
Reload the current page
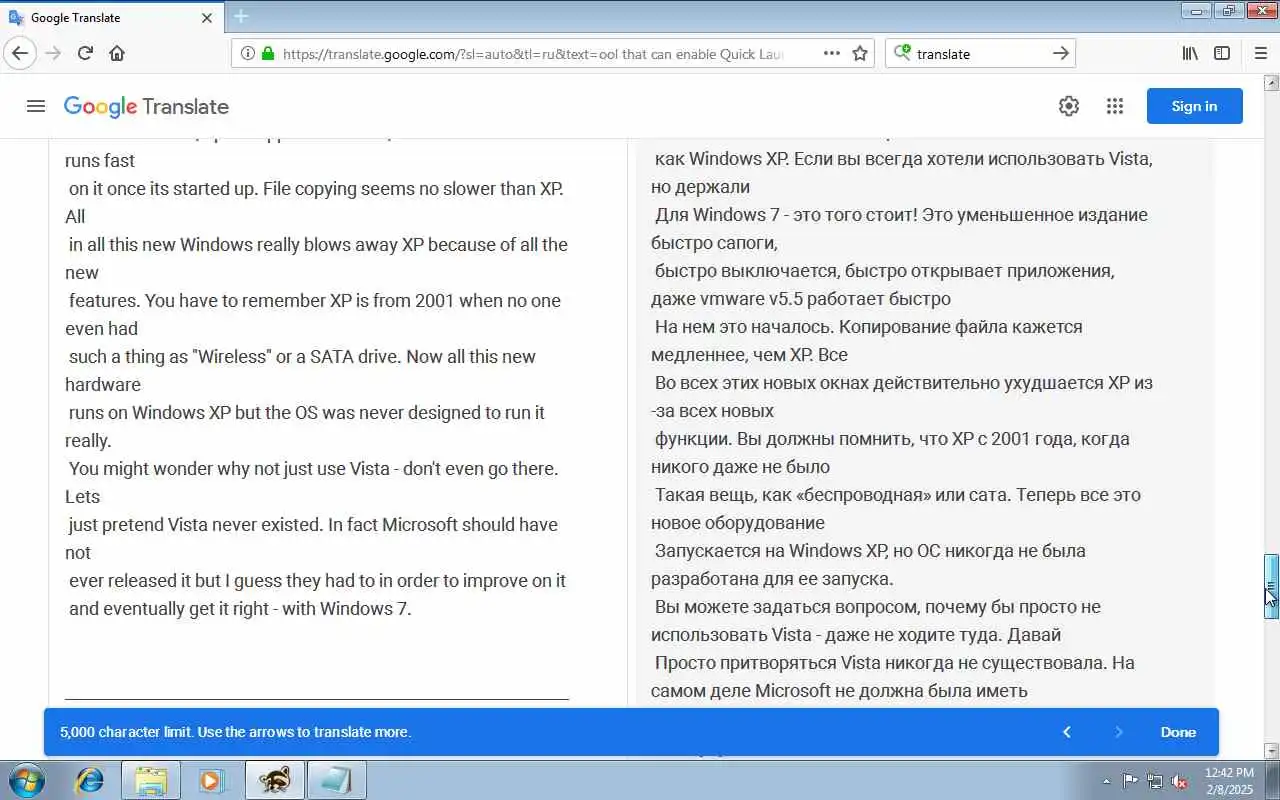[x=85, y=53]
